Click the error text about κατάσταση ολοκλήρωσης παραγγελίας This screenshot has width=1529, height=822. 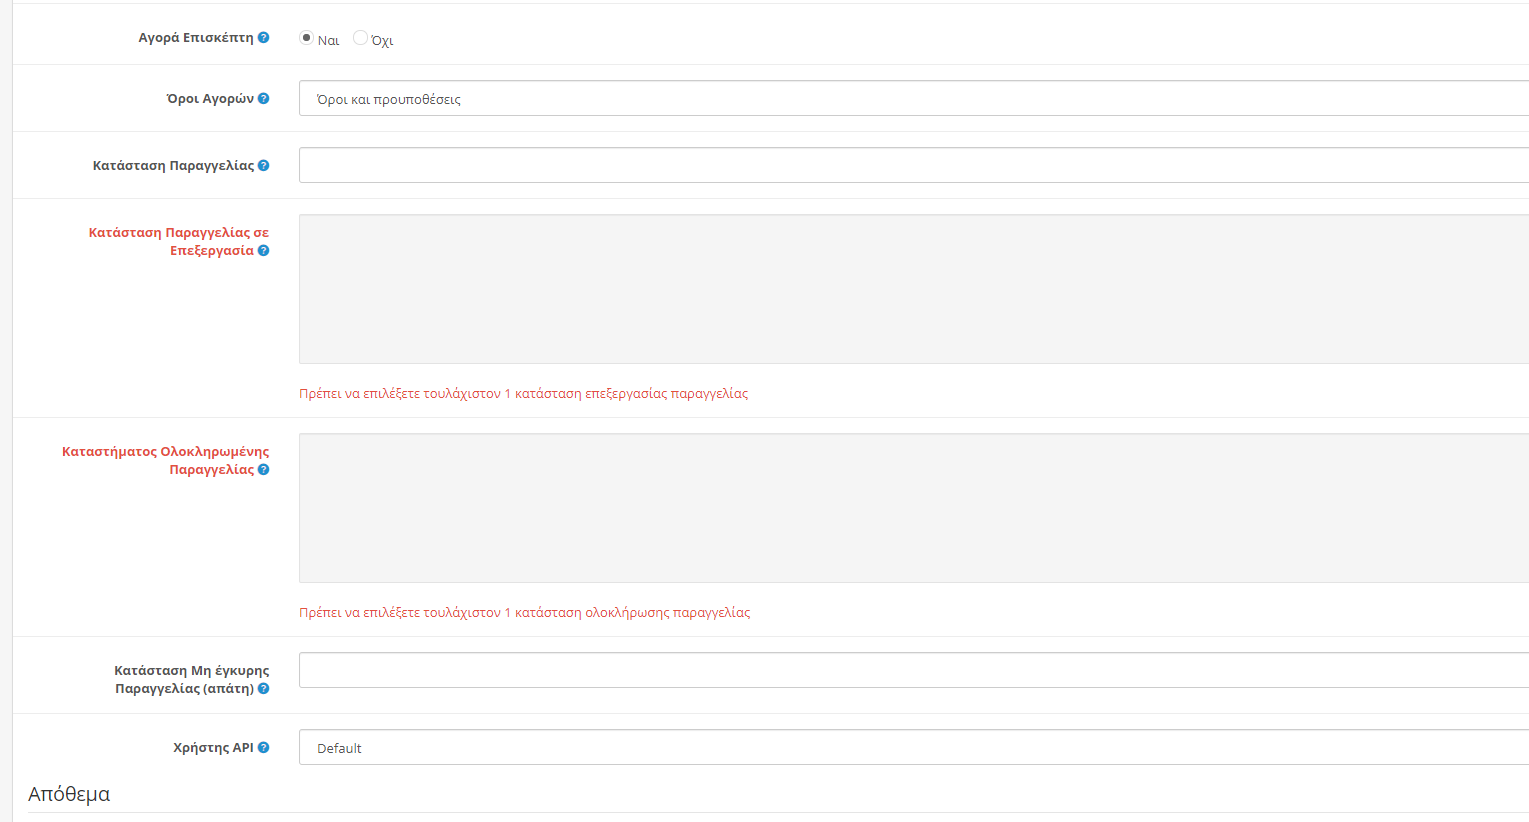tap(524, 613)
